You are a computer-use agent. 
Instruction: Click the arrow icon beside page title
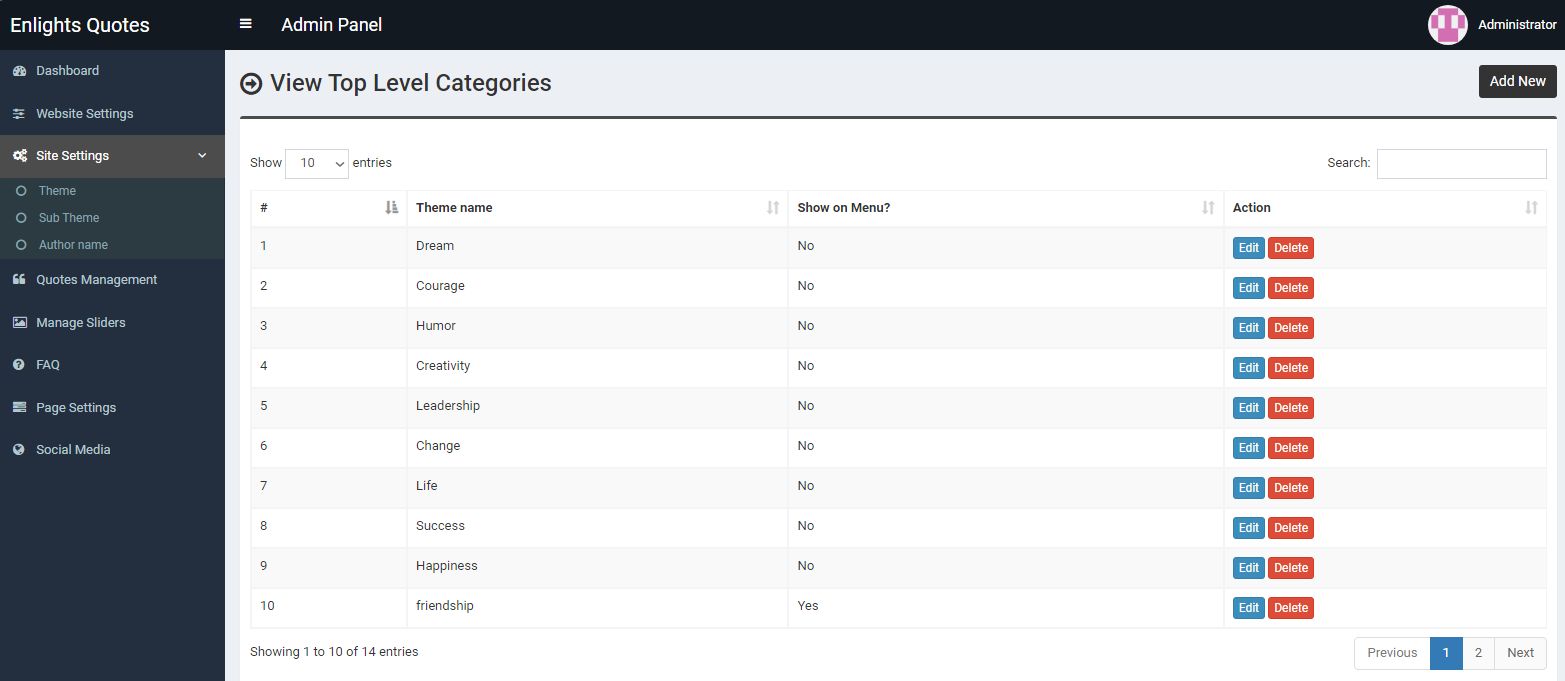(x=251, y=84)
